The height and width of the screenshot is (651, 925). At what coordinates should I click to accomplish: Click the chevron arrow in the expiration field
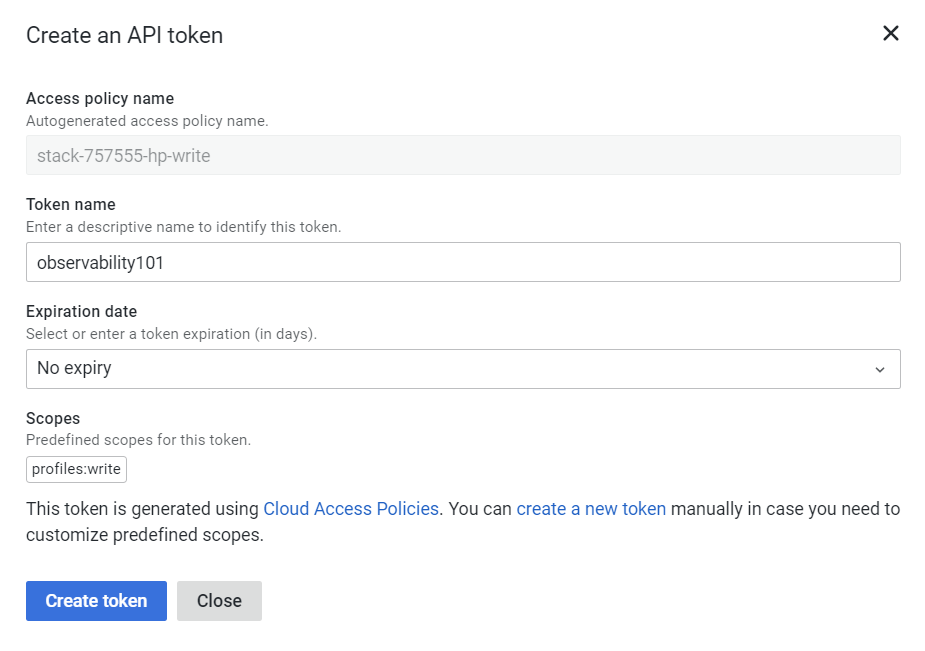pyautogui.click(x=880, y=370)
